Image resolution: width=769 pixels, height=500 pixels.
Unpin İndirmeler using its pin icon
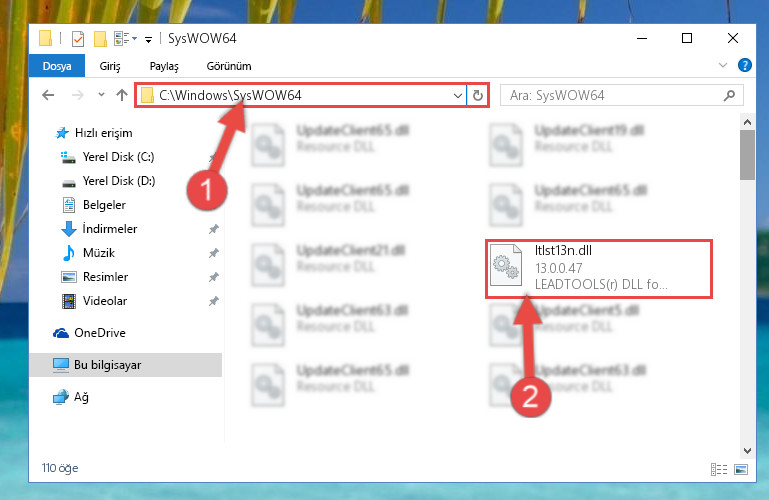tap(213, 229)
